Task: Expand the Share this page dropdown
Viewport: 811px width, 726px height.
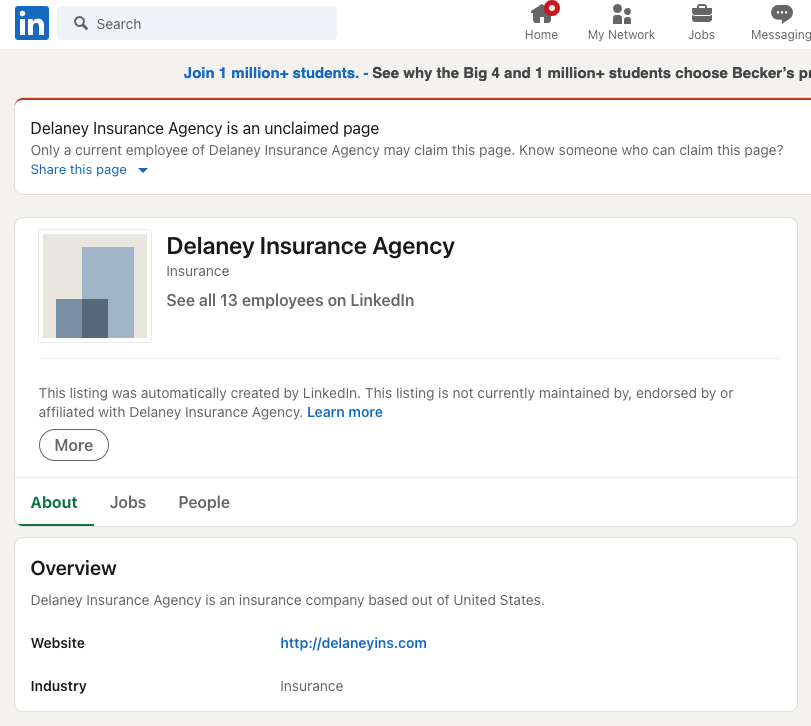Action: point(89,170)
